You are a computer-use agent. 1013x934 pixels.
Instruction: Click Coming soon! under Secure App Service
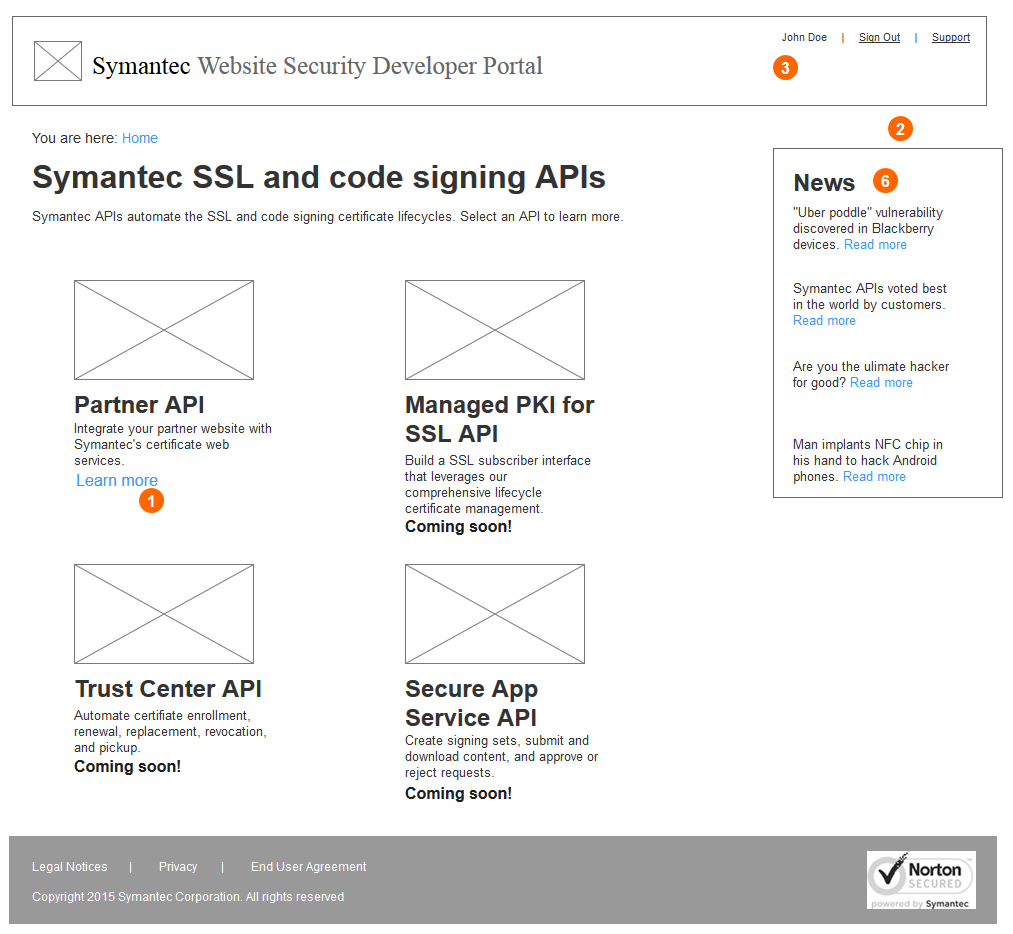click(x=458, y=794)
